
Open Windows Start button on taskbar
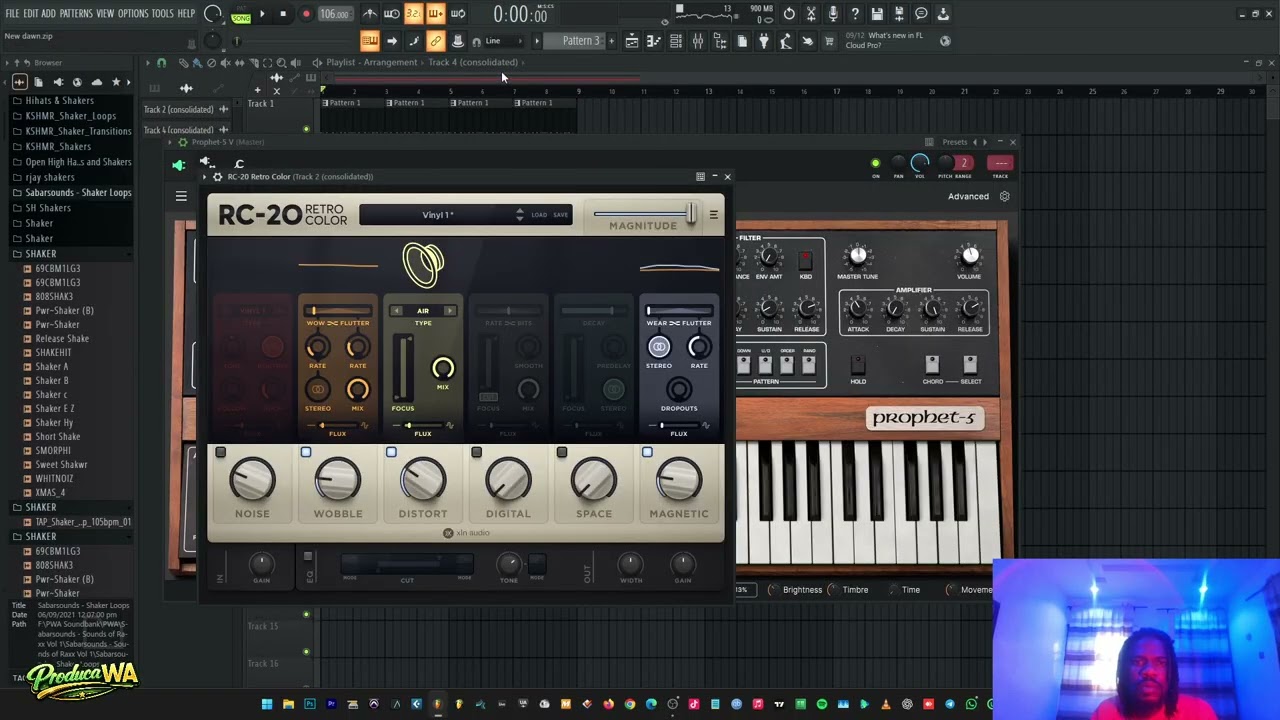click(267, 705)
